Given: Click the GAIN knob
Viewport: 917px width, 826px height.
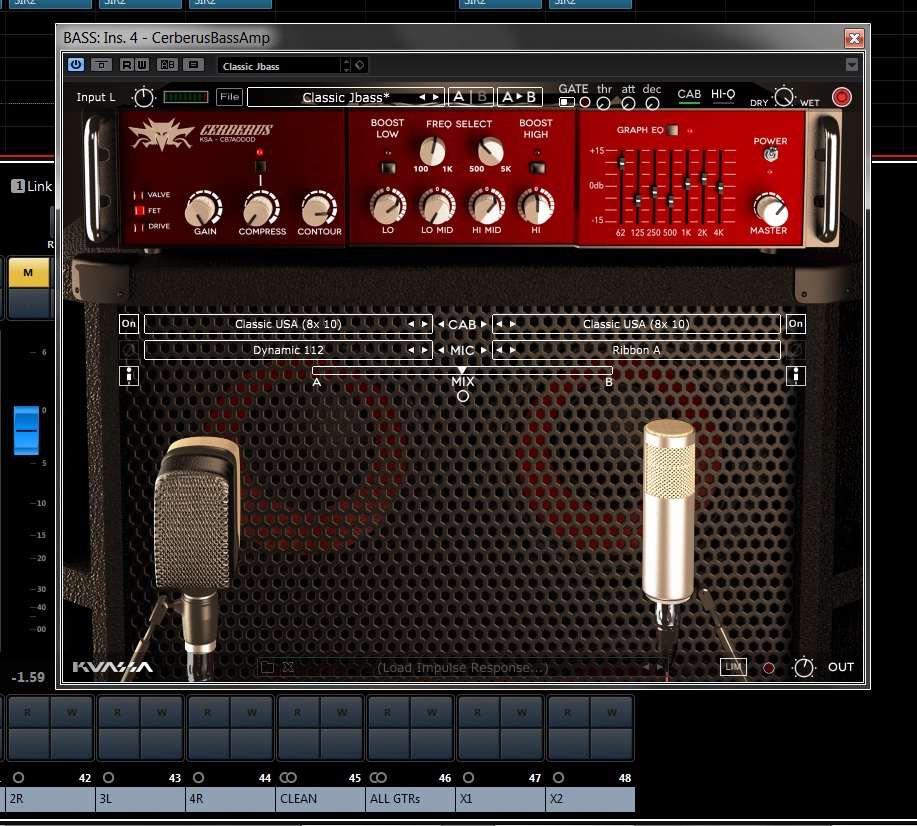Looking at the screenshot, I should click(204, 209).
